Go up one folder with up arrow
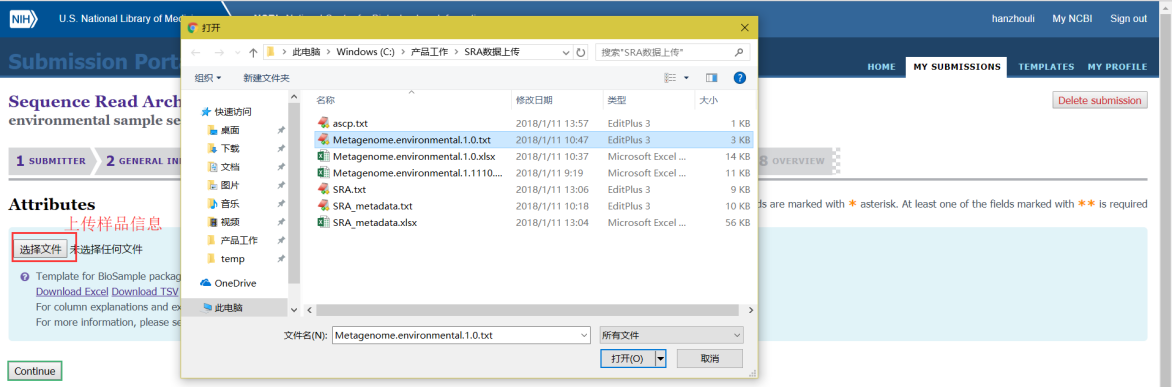1172x387 pixels. pos(253,52)
